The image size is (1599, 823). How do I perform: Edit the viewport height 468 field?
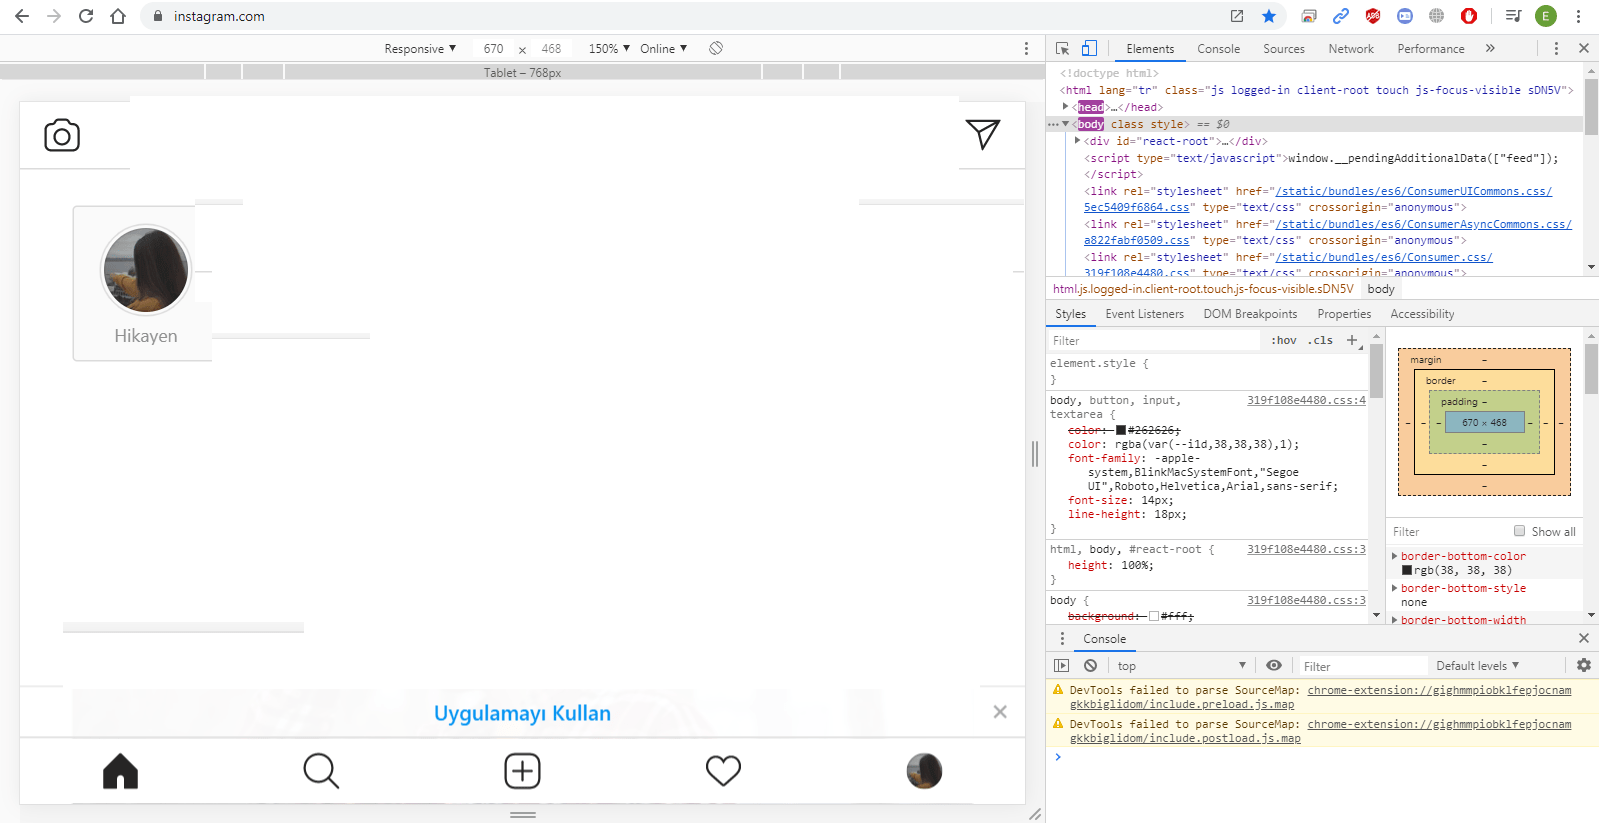pyautogui.click(x=552, y=48)
